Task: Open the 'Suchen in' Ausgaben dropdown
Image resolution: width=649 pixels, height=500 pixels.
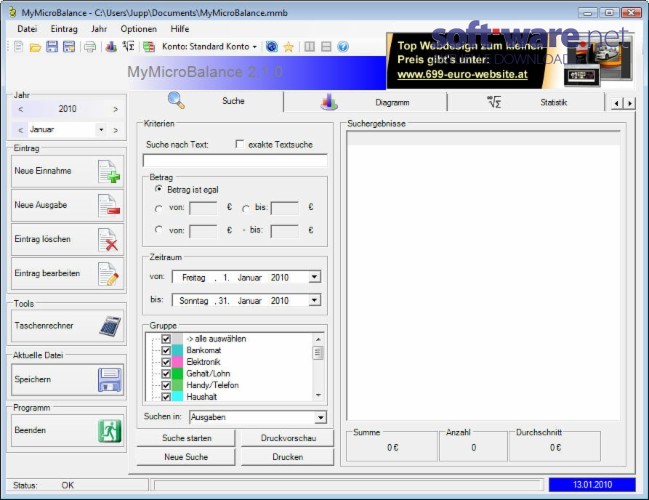Action: pyautogui.click(x=320, y=418)
